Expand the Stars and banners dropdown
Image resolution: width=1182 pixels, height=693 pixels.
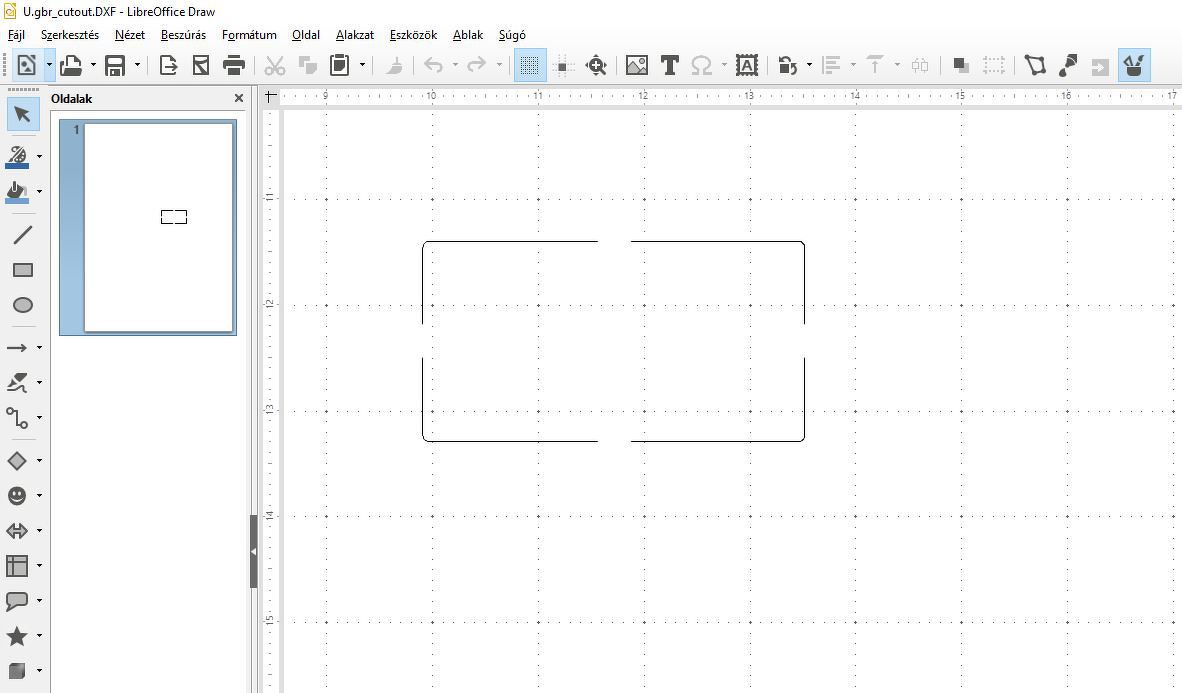point(39,636)
